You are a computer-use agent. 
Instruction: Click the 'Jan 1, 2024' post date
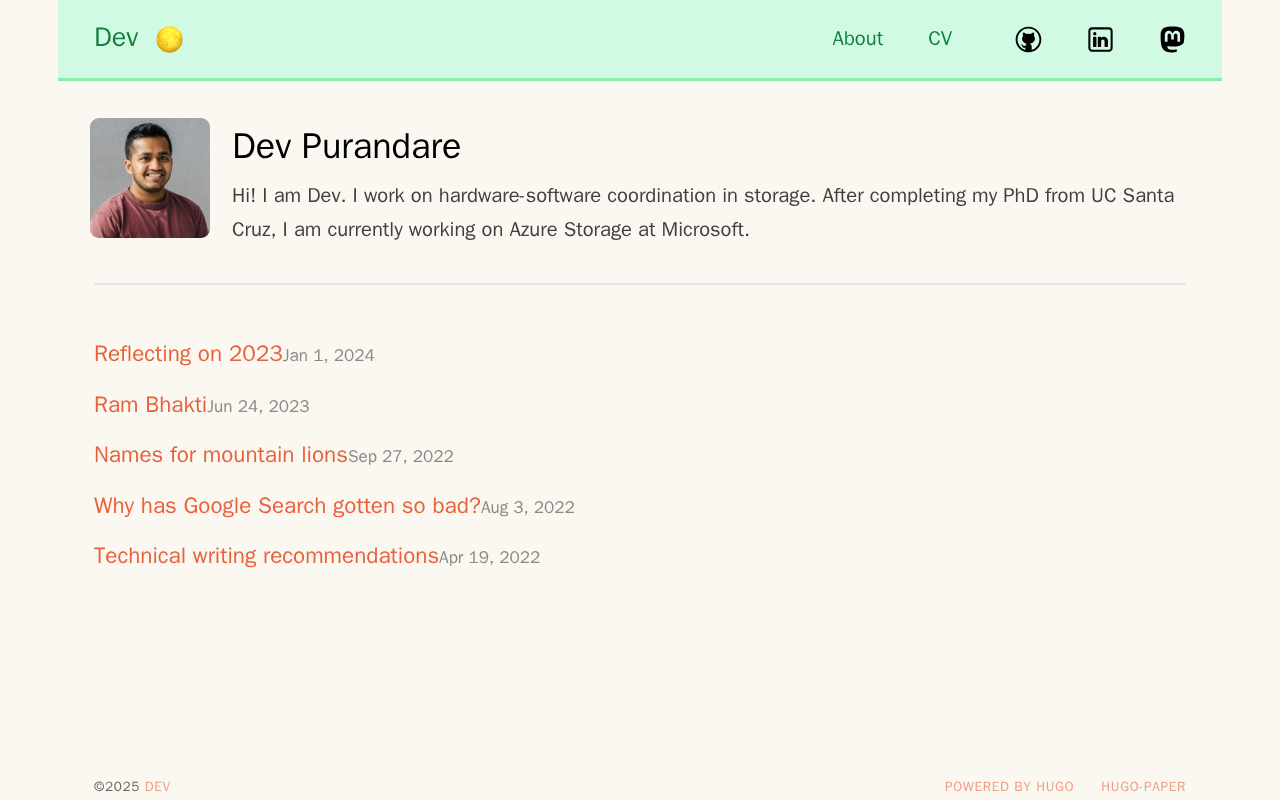click(x=329, y=356)
